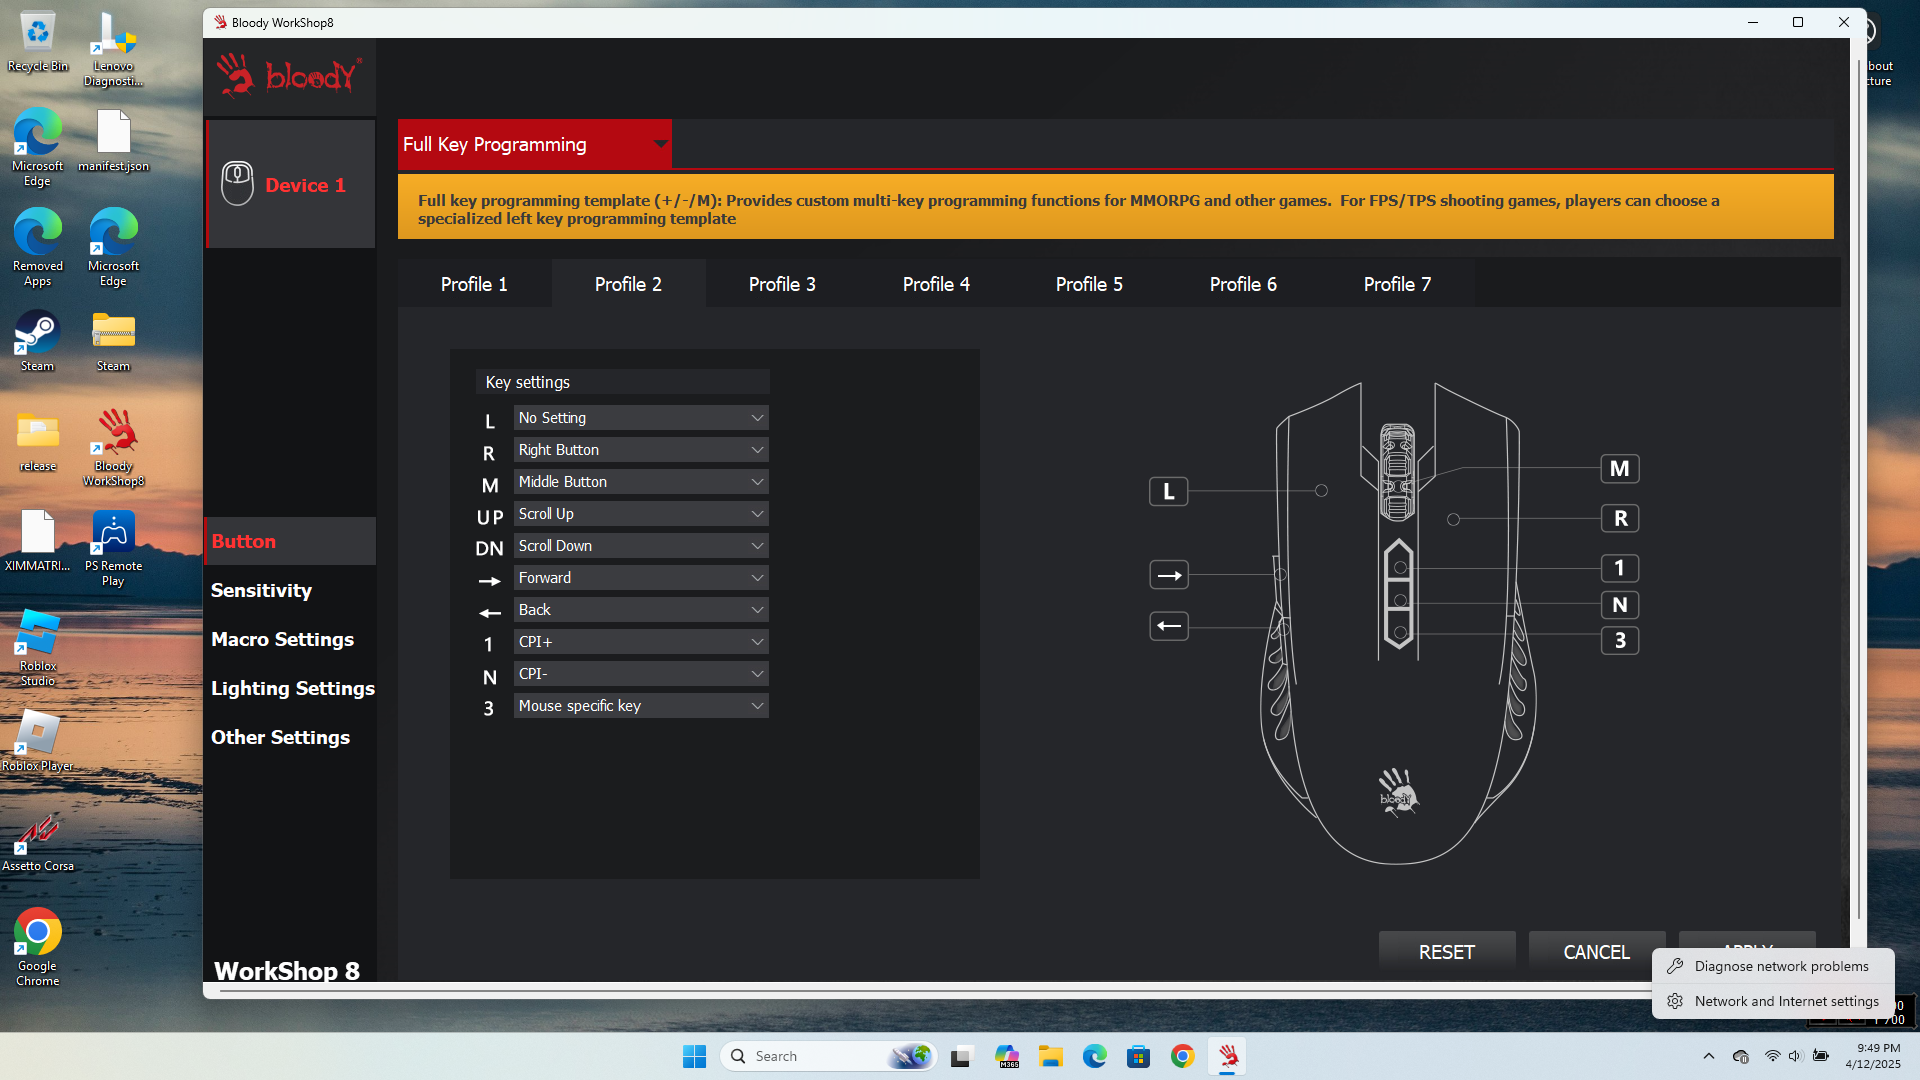Click the L button label on mouse diagram
This screenshot has height=1080, width=1920.
point(1168,491)
